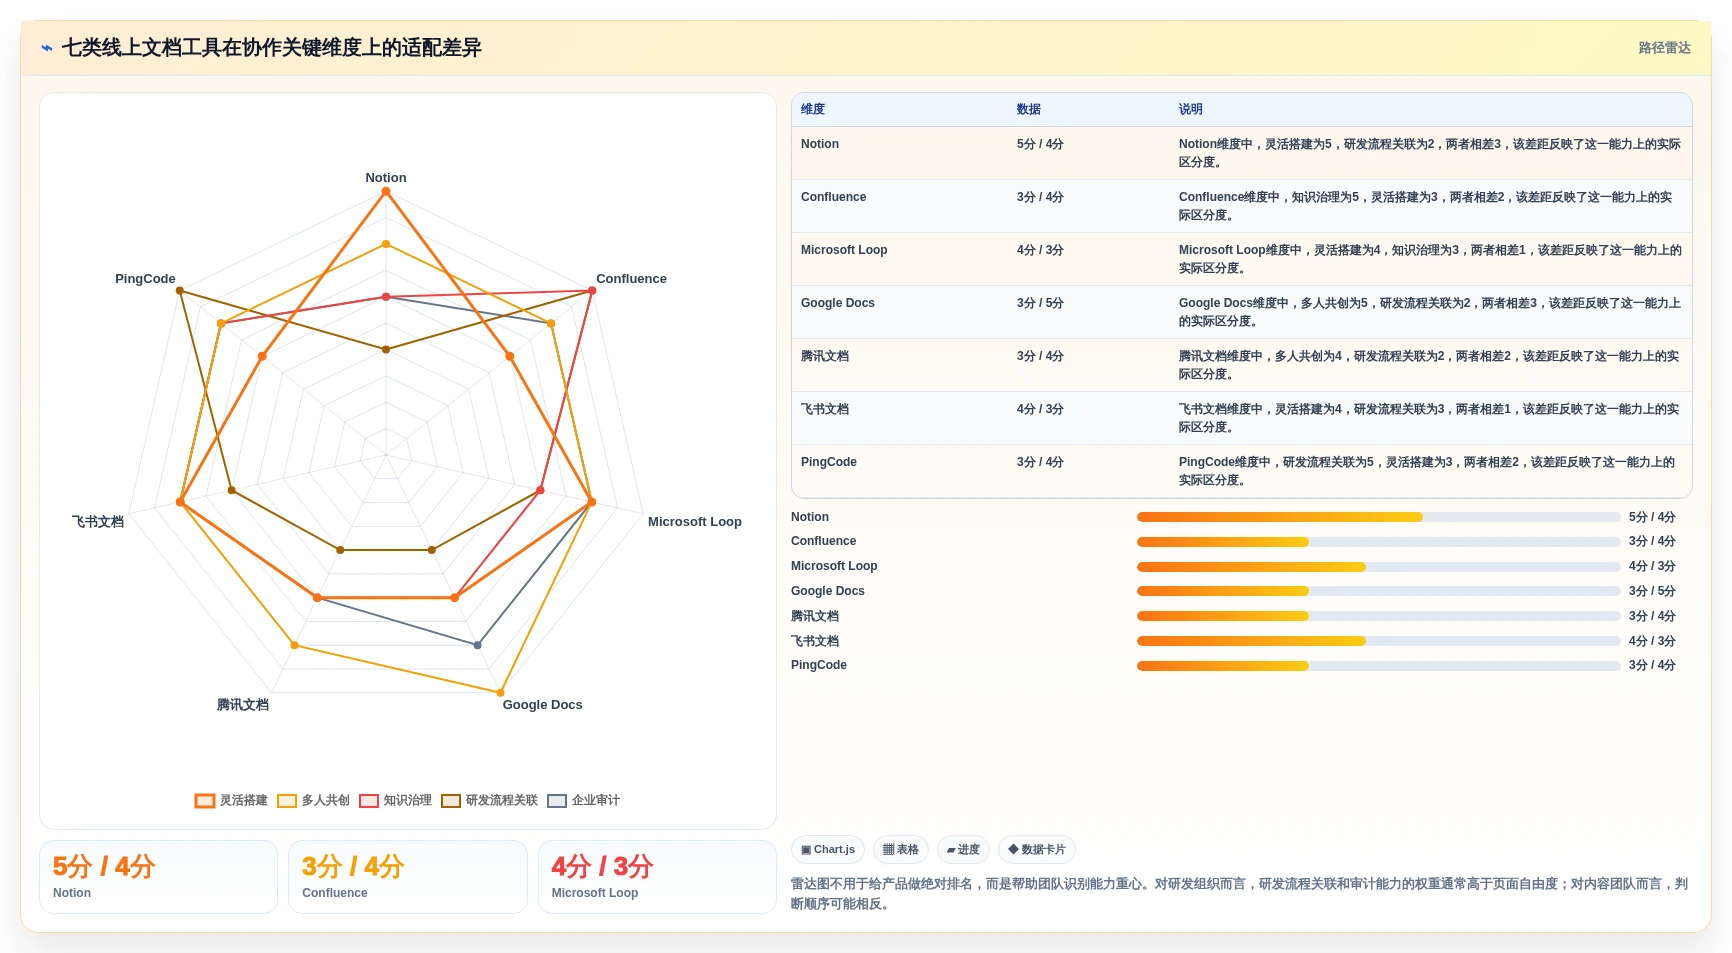Open the Confluence 3分 / 4分 summary card

[408, 877]
